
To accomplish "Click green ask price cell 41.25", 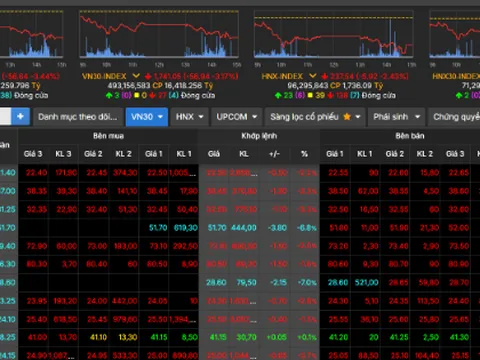I will pyautogui.click(x=399, y=337).
